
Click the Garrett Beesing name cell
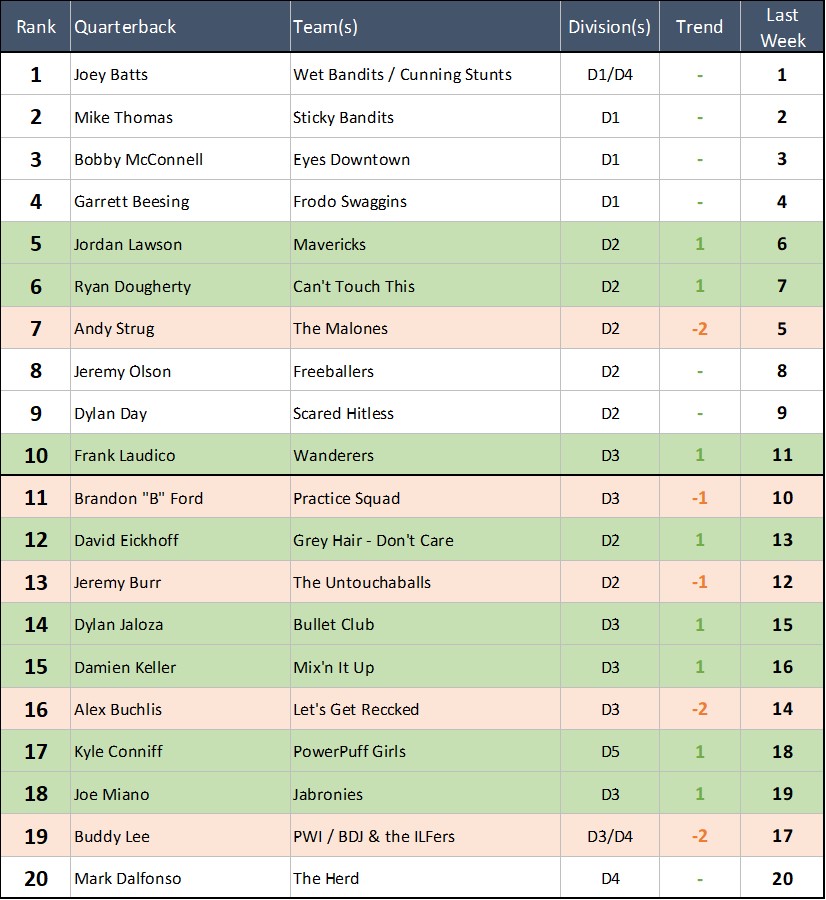click(131, 202)
